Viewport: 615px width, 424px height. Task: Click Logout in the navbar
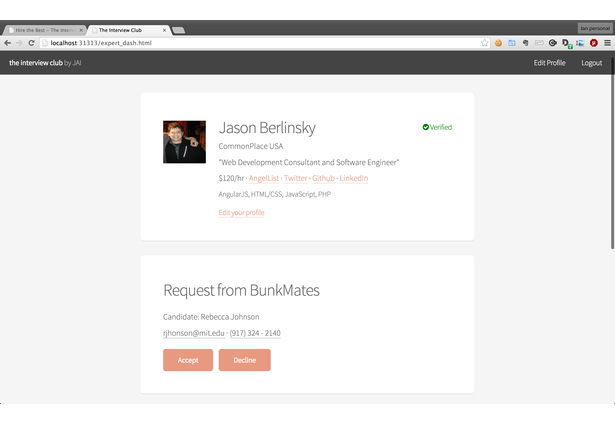(591, 63)
